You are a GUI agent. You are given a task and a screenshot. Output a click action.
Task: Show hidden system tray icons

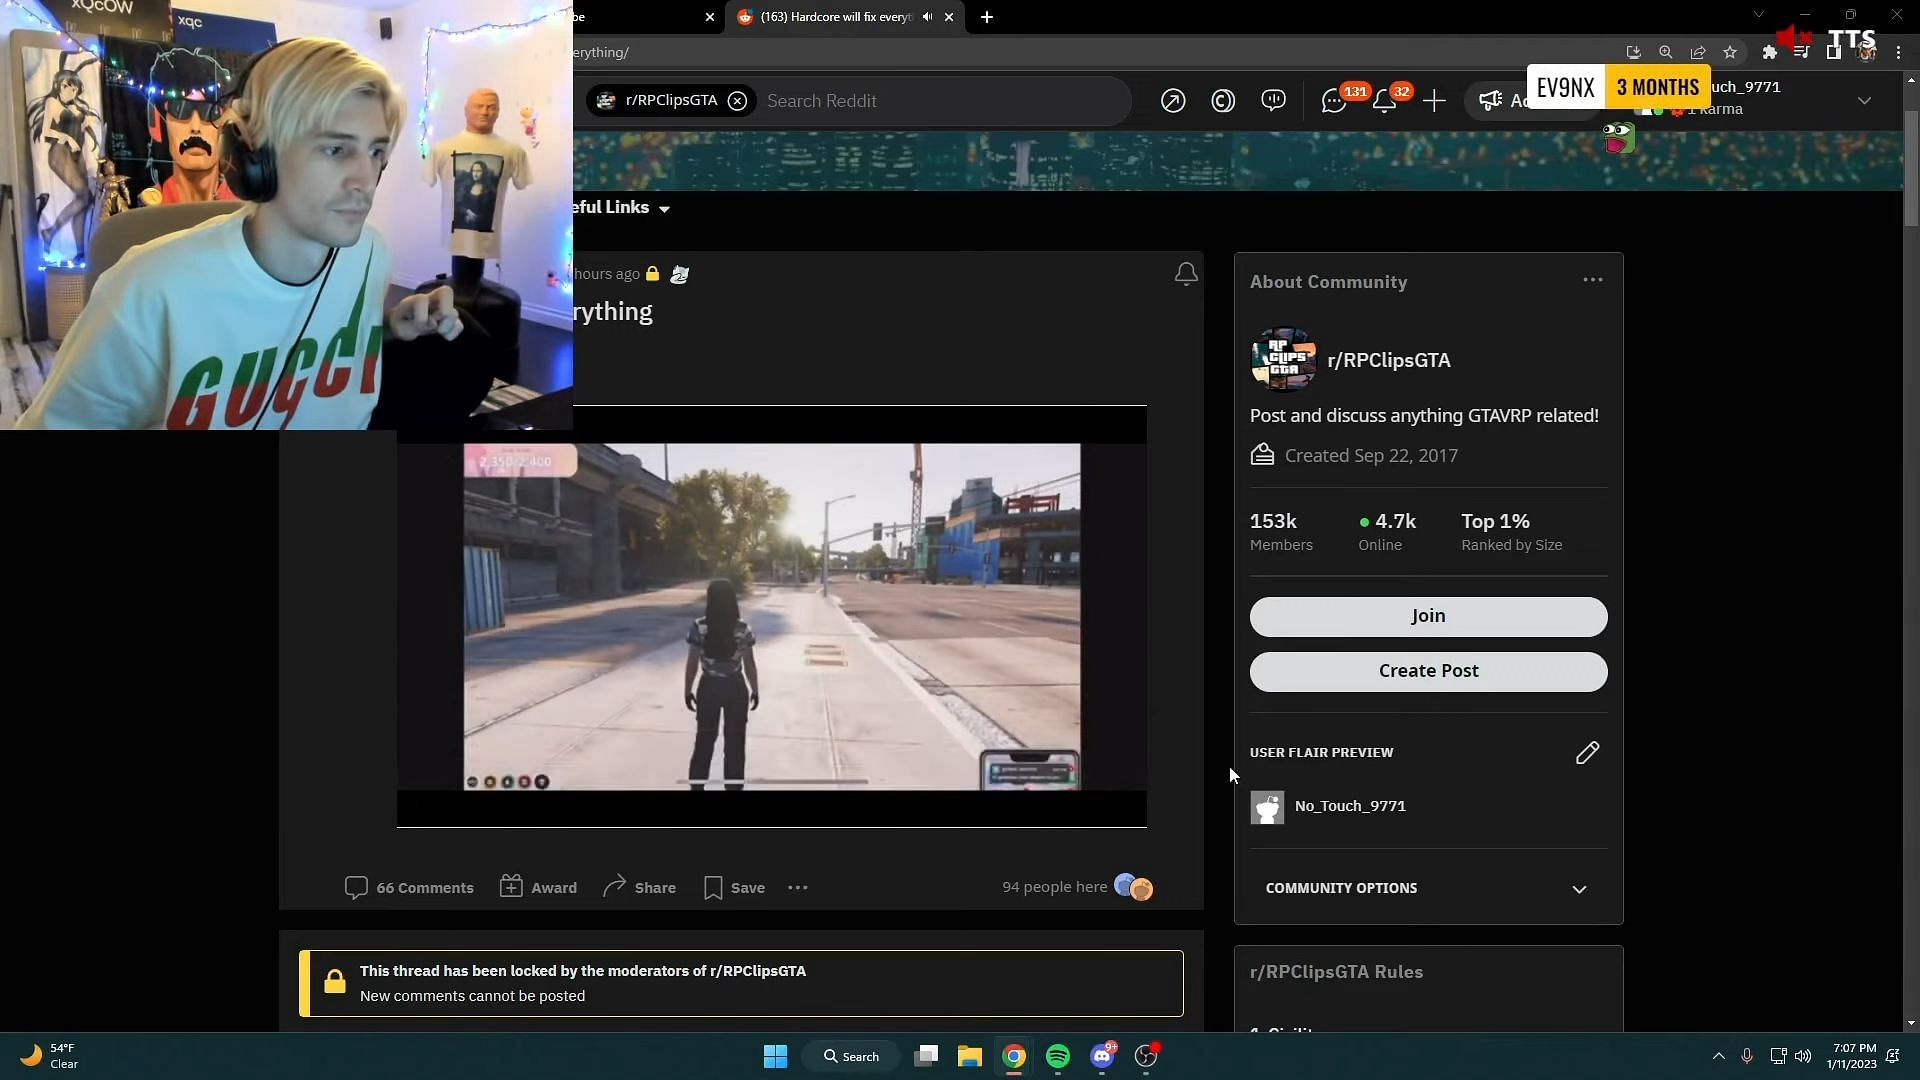pyautogui.click(x=1718, y=1056)
